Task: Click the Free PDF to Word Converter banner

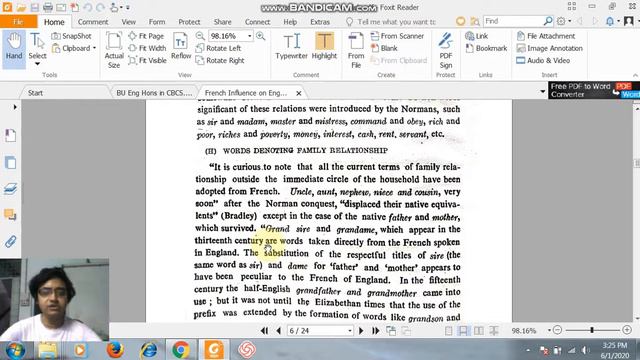Action: [593, 90]
